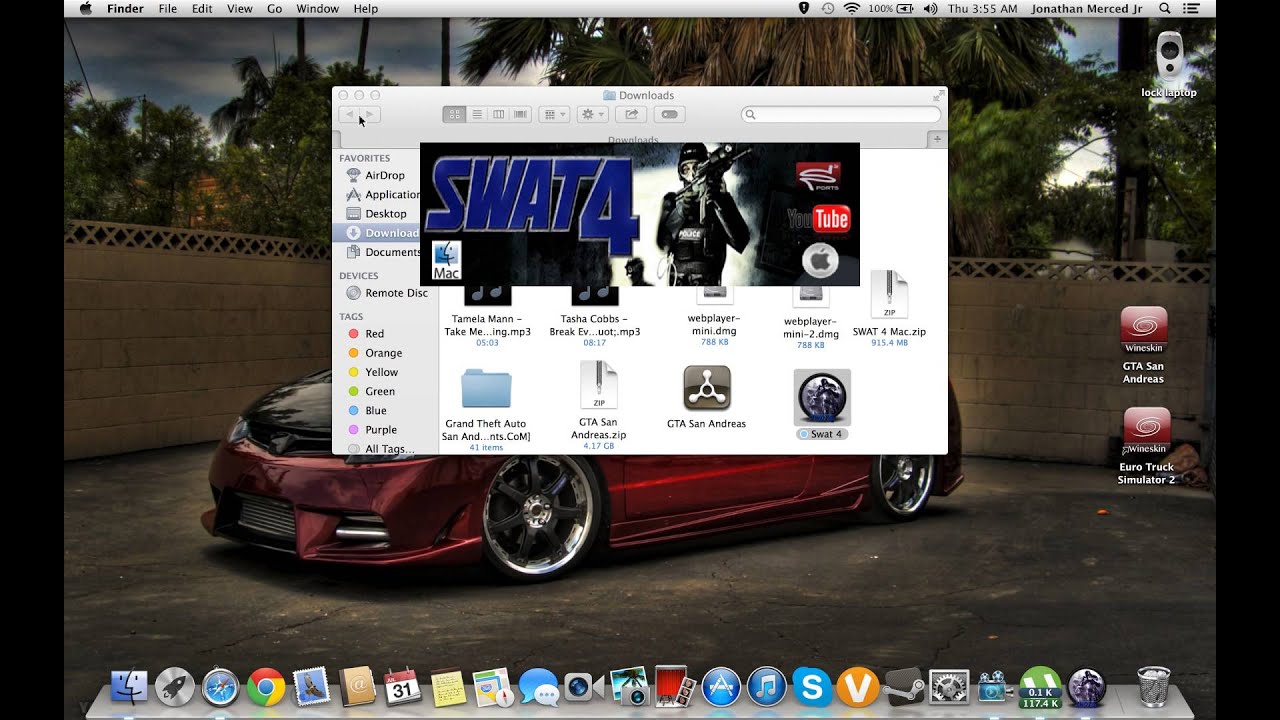
Task: Open Steam from the Dock
Action: [x=903, y=687]
